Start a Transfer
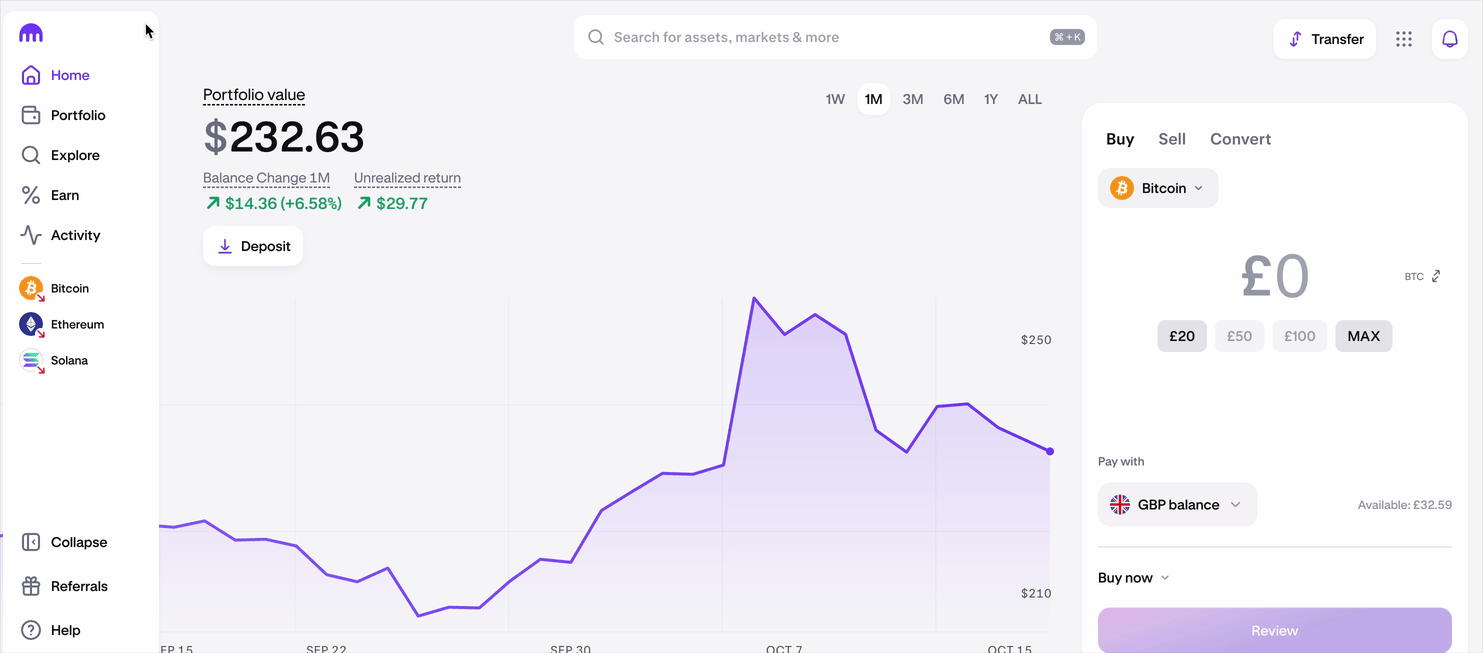 coord(1324,39)
